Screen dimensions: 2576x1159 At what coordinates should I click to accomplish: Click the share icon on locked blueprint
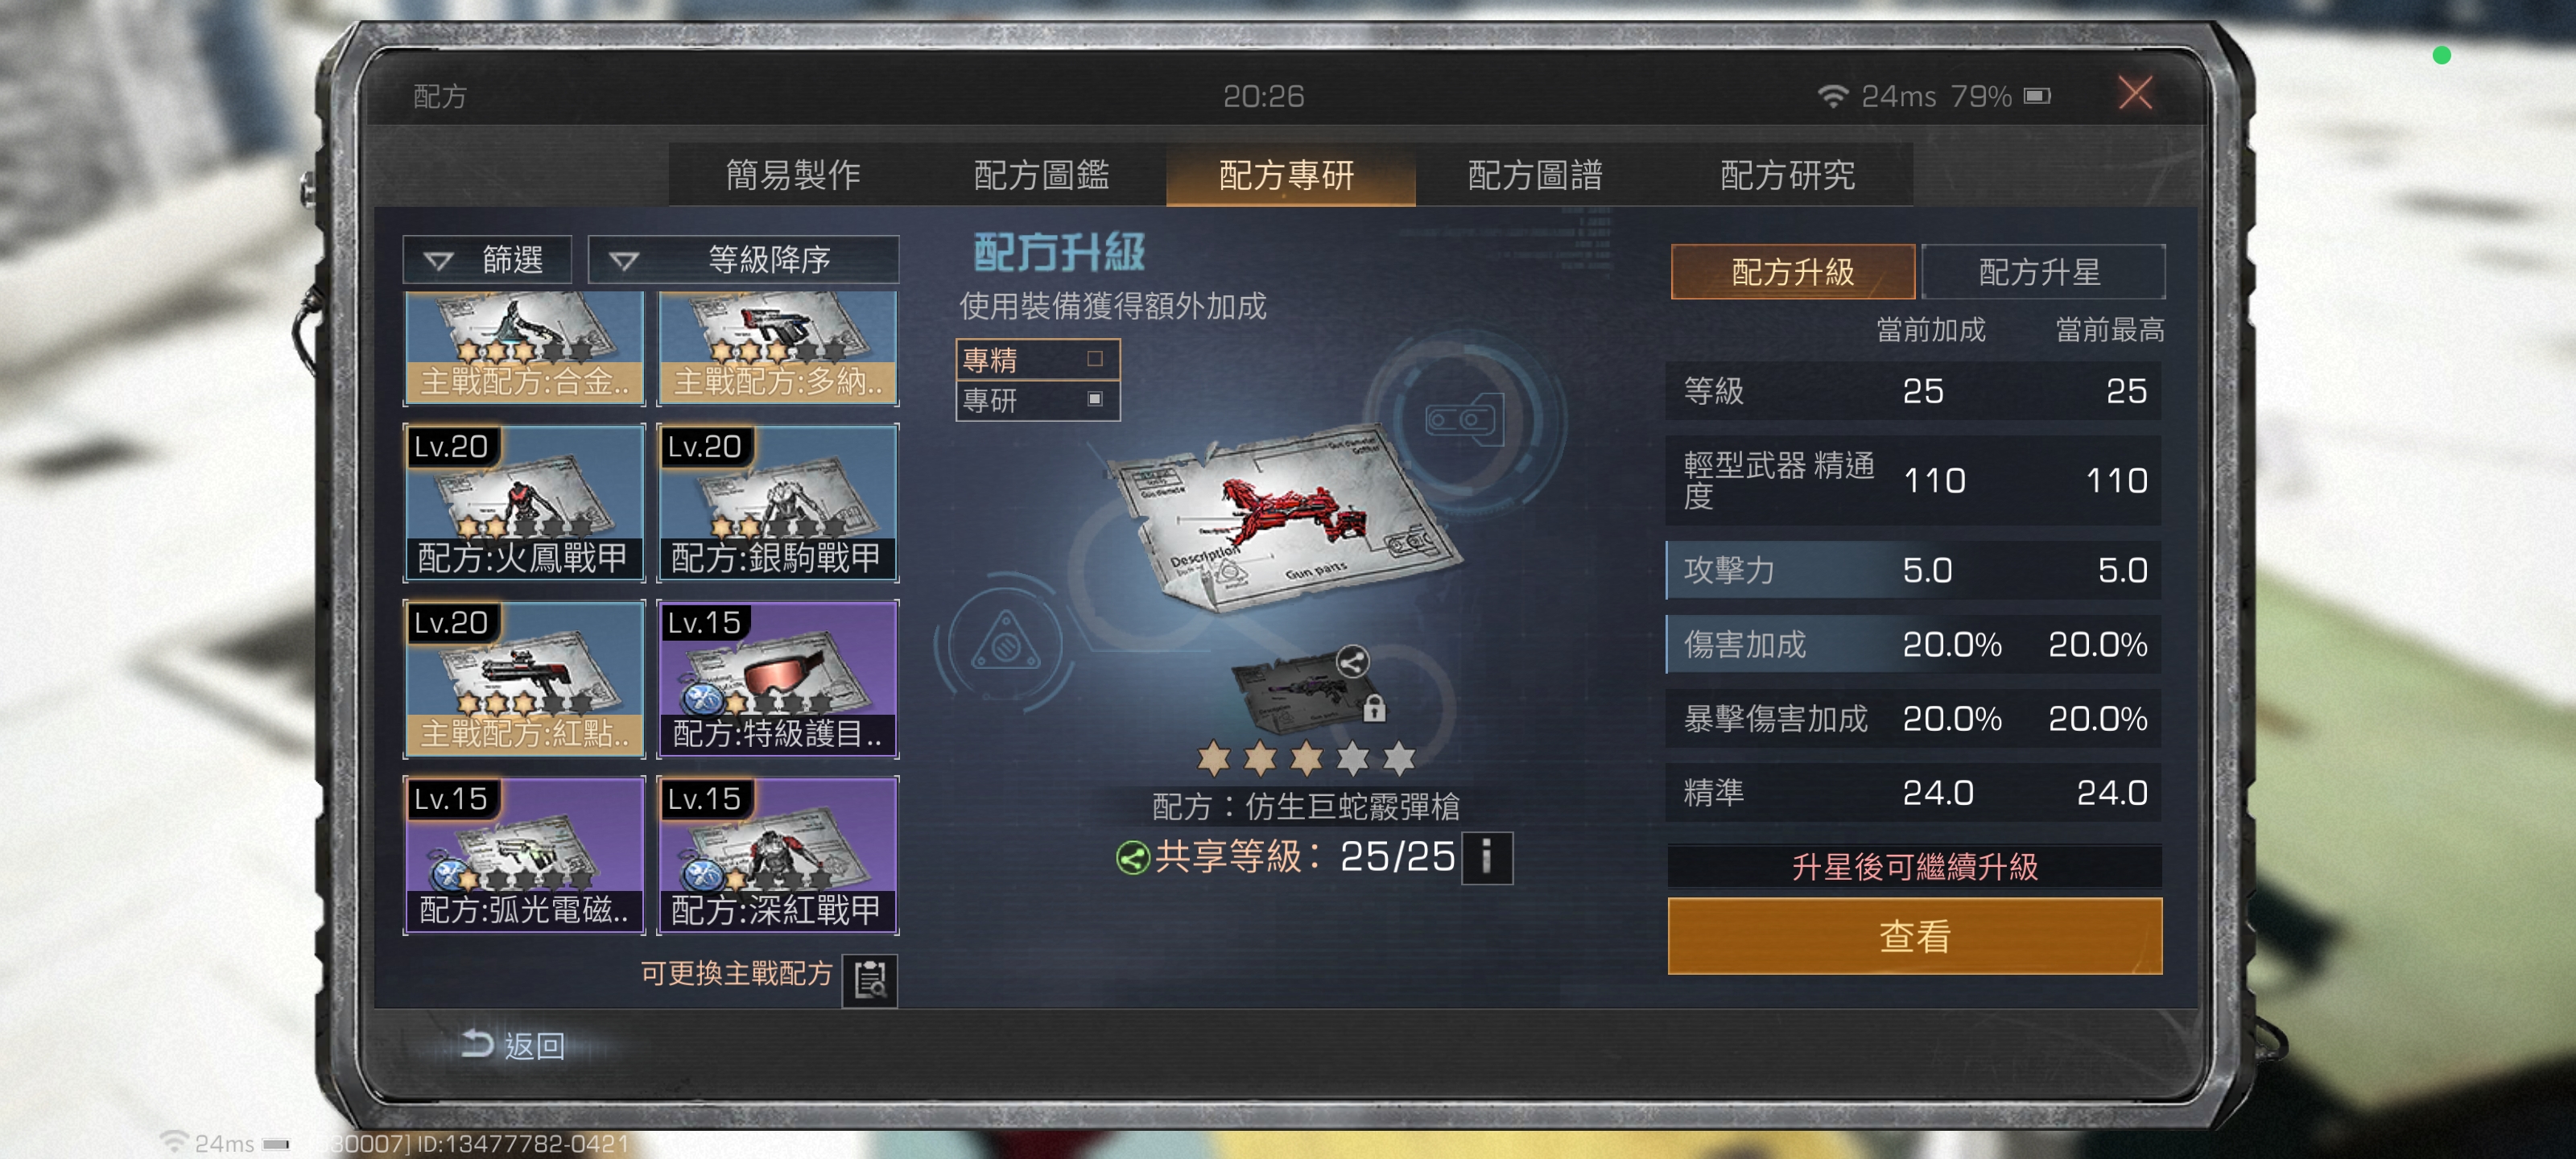point(1352,662)
